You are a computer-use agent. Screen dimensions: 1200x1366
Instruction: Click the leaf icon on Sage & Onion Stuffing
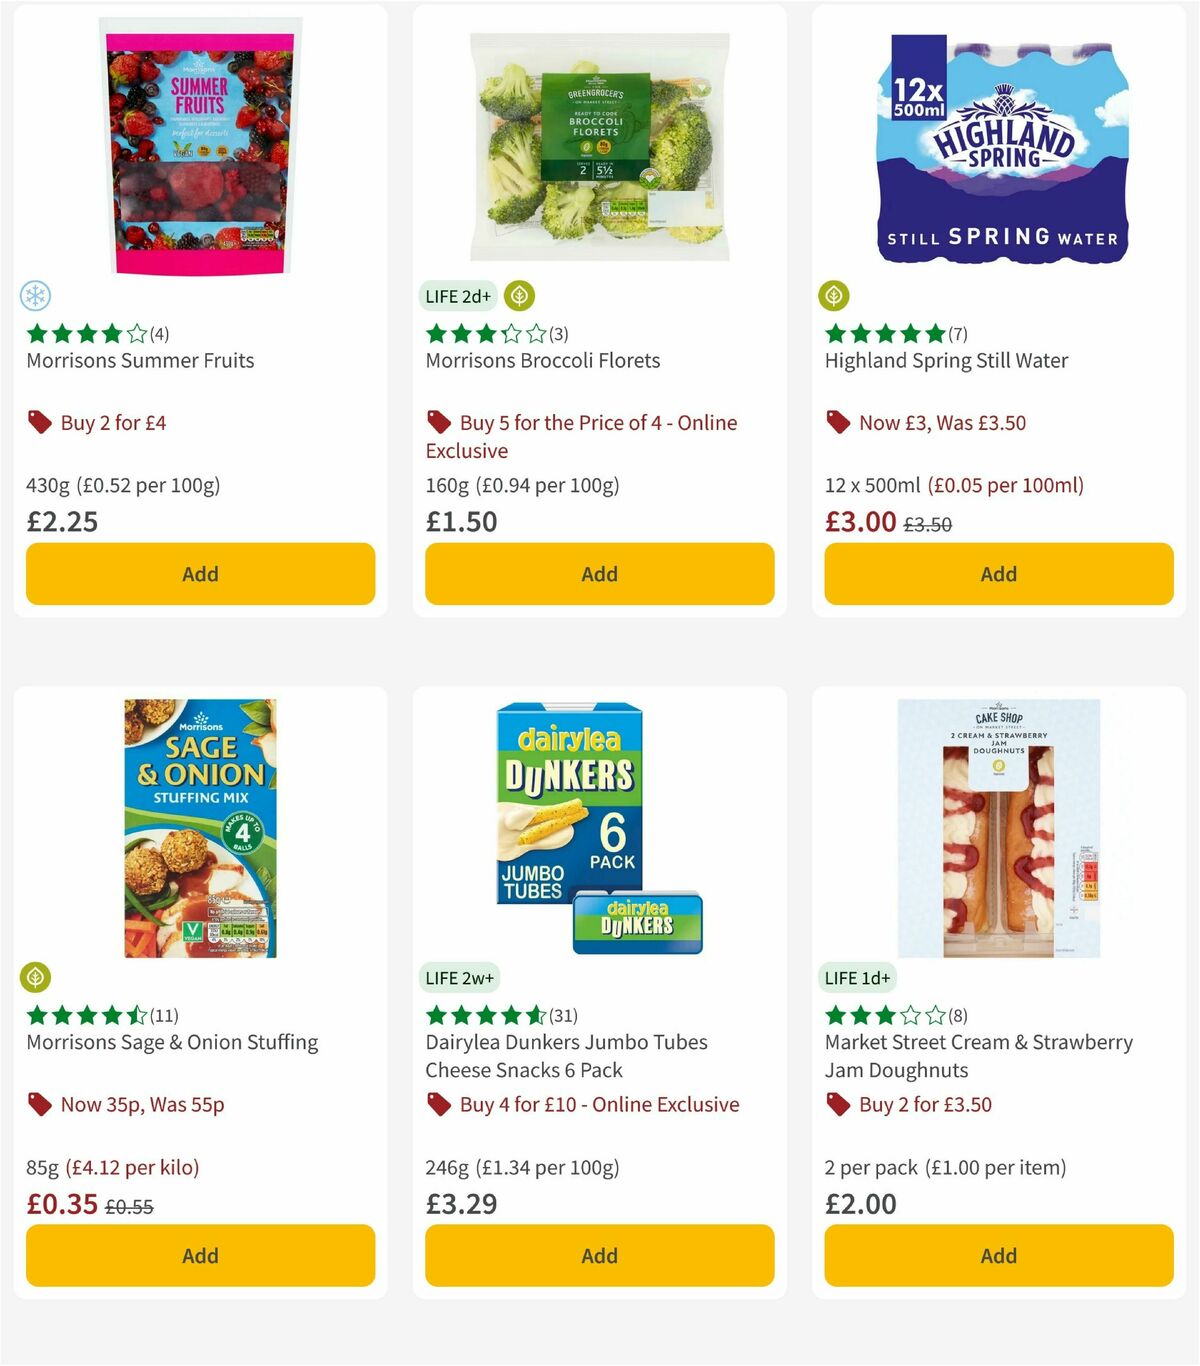(37, 977)
